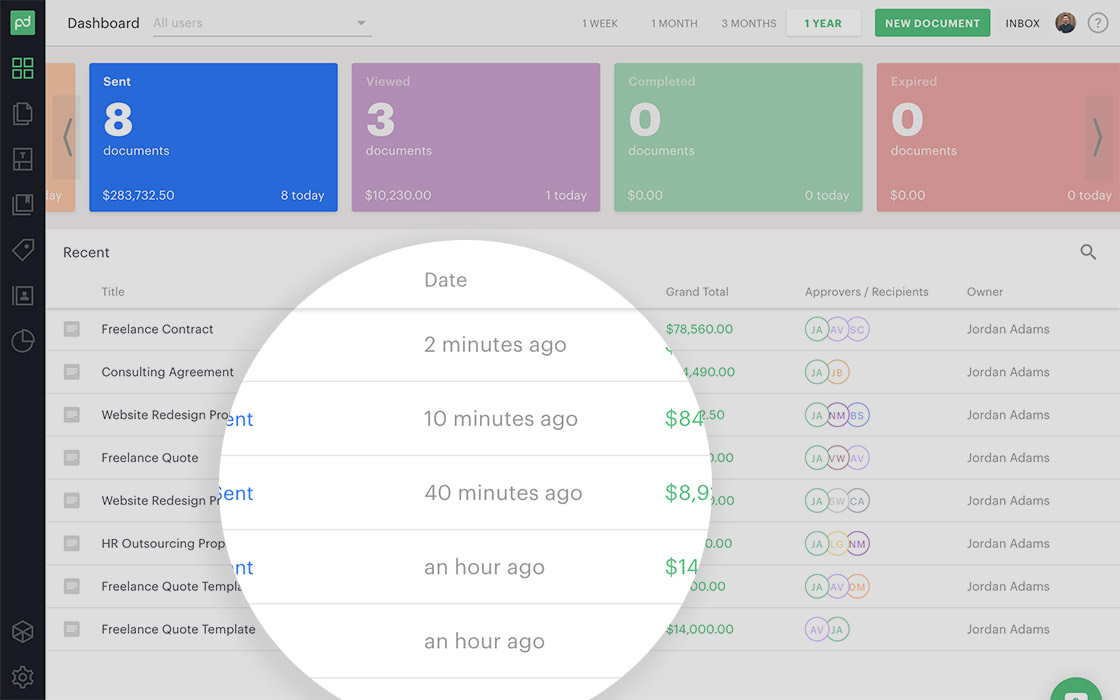Open the Expired documents card
This screenshot has width=1120, height=700.
[x=998, y=137]
